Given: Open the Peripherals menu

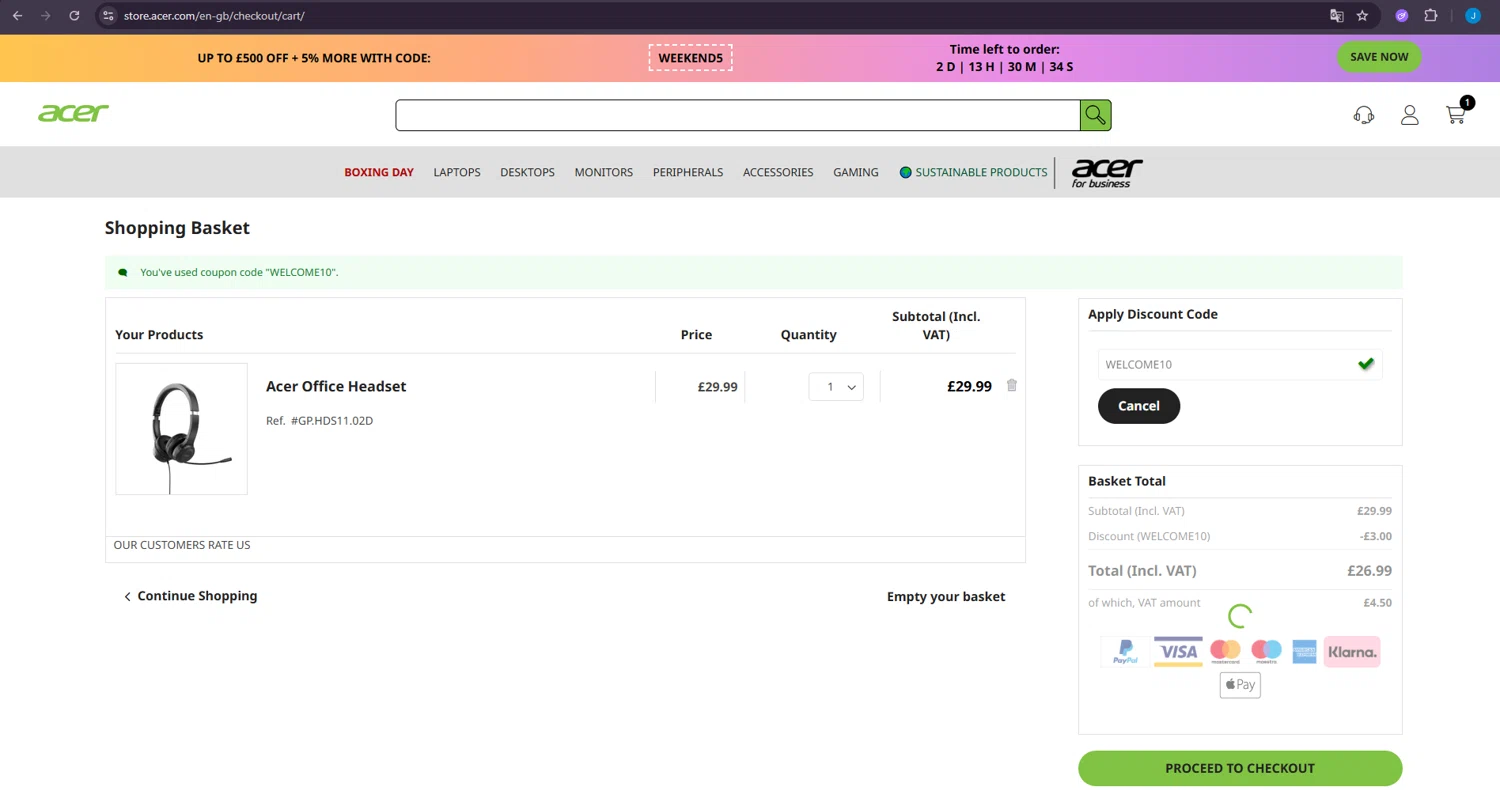Looking at the screenshot, I should point(688,172).
